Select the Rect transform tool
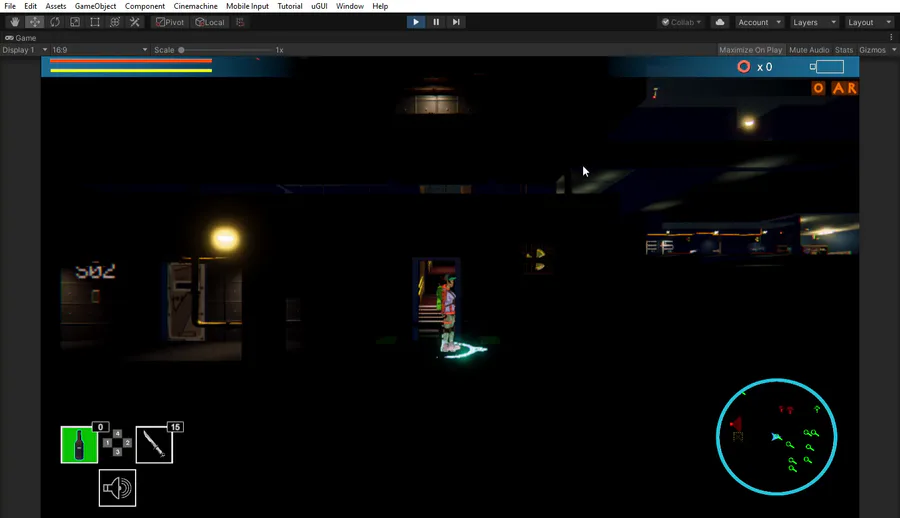The width and height of the screenshot is (900, 518). [95, 22]
